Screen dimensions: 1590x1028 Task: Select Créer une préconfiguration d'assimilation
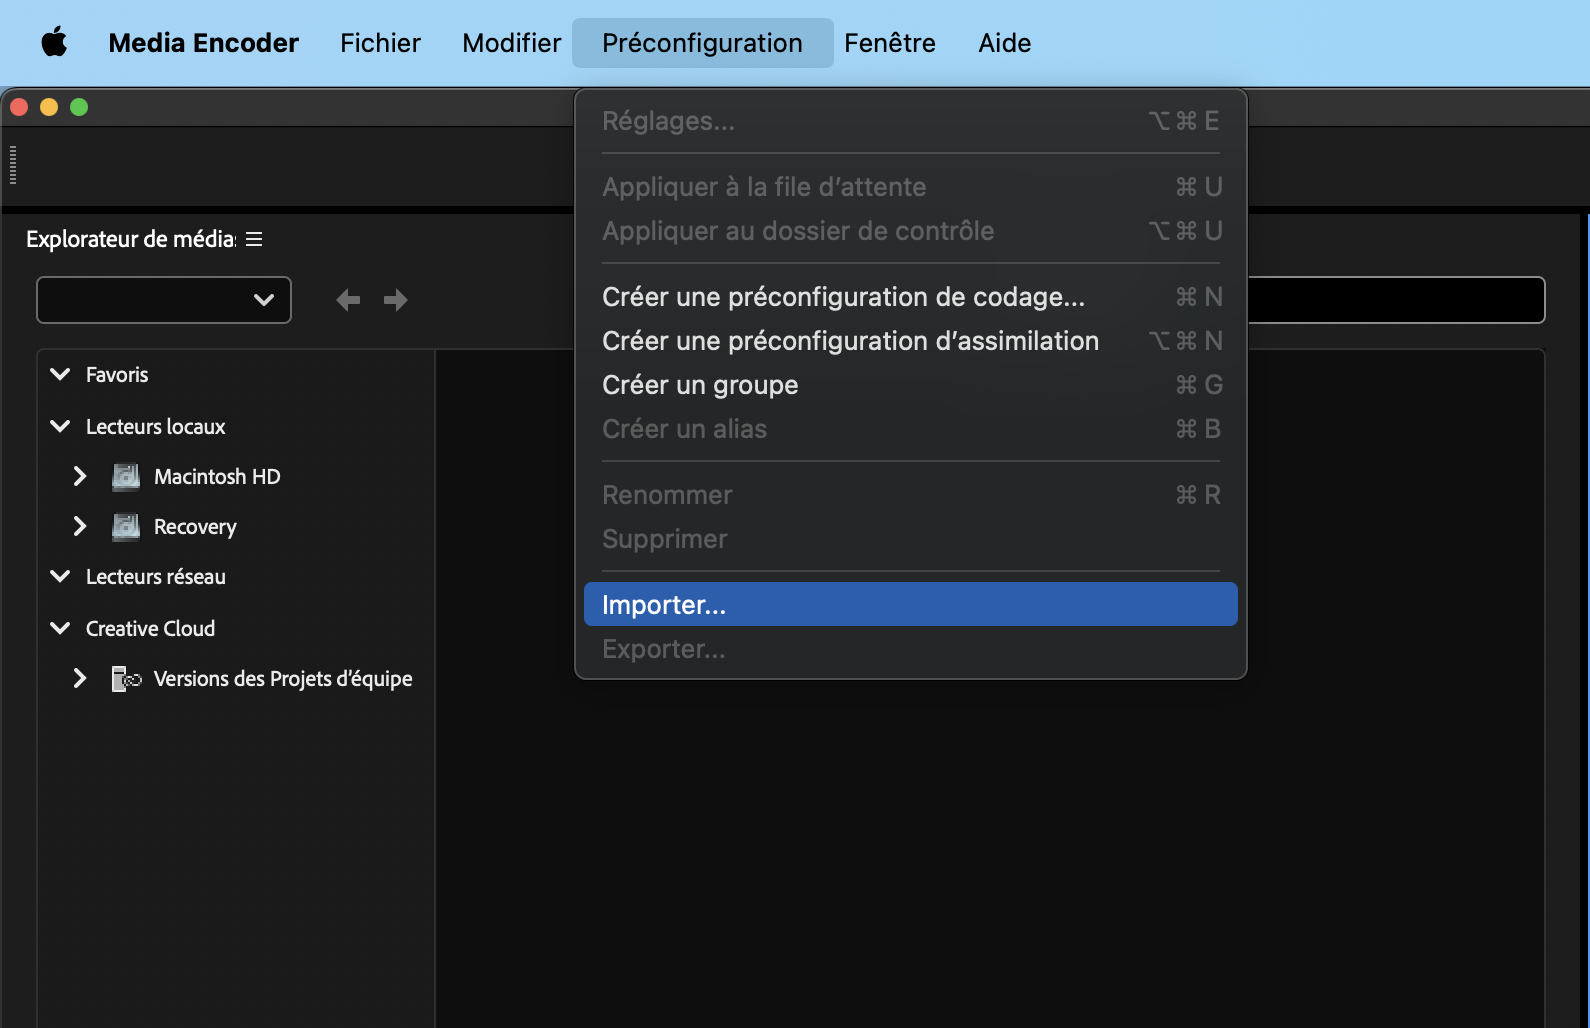click(x=910, y=341)
